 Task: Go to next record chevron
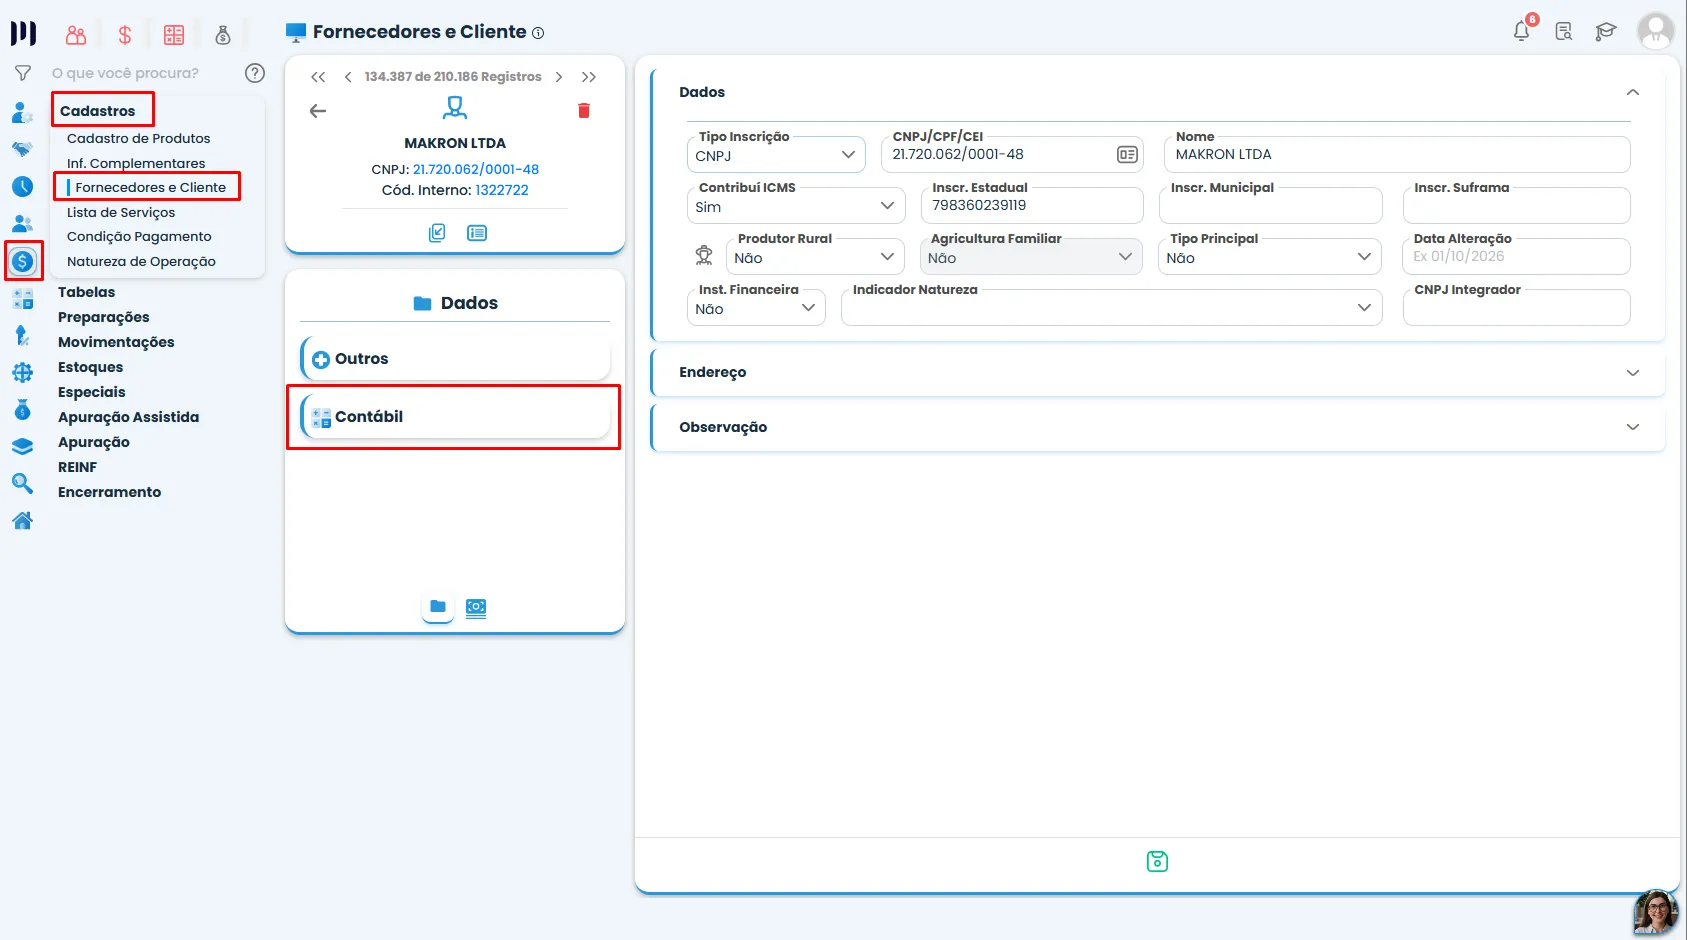[x=559, y=77]
